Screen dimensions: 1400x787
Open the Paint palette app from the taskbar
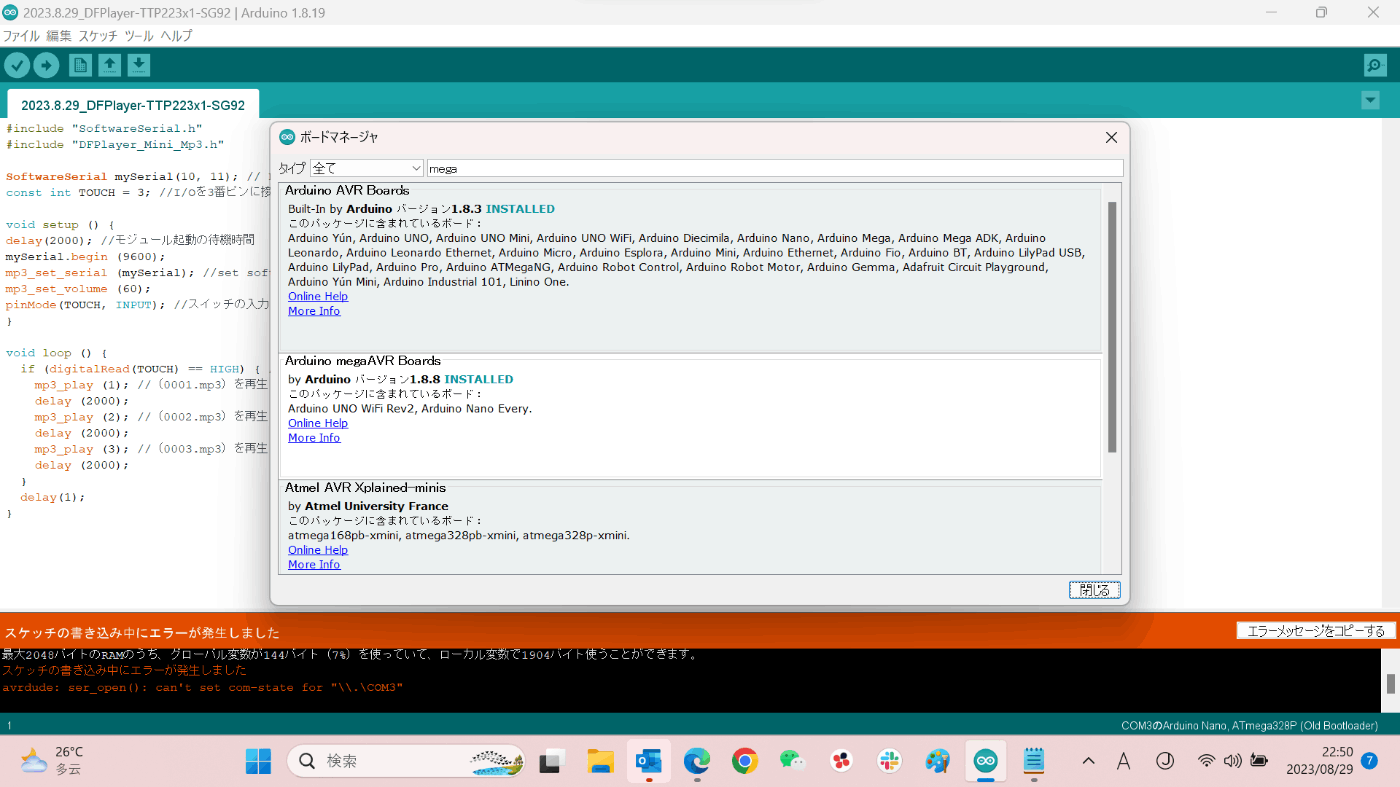click(937, 761)
